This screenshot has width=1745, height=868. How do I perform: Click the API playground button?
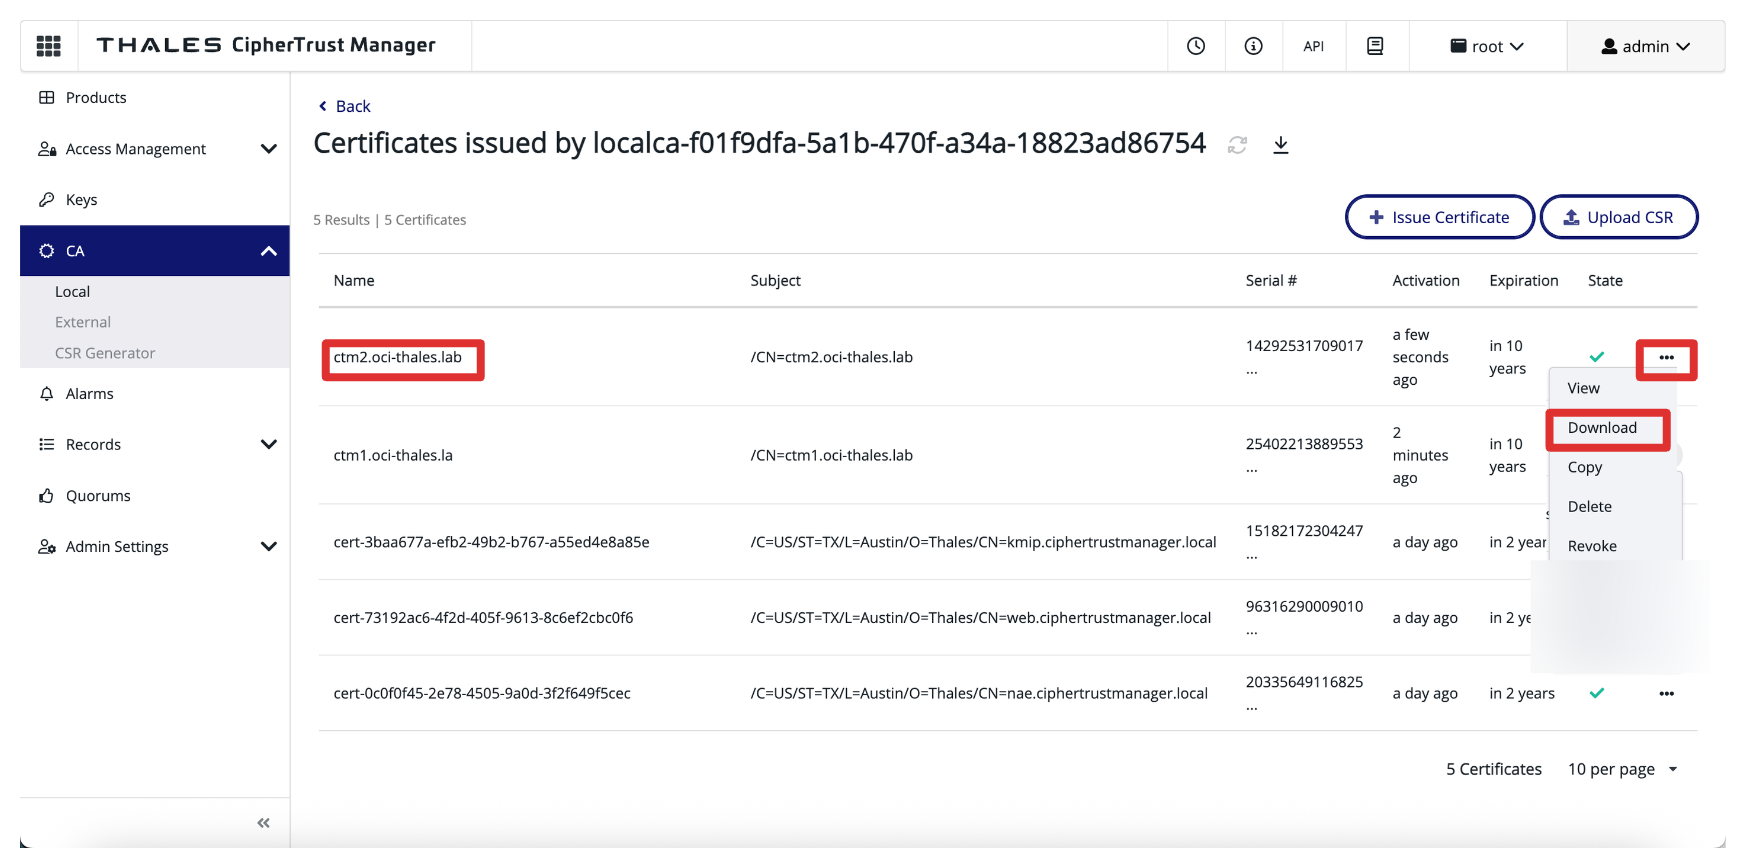point(1313,46)
